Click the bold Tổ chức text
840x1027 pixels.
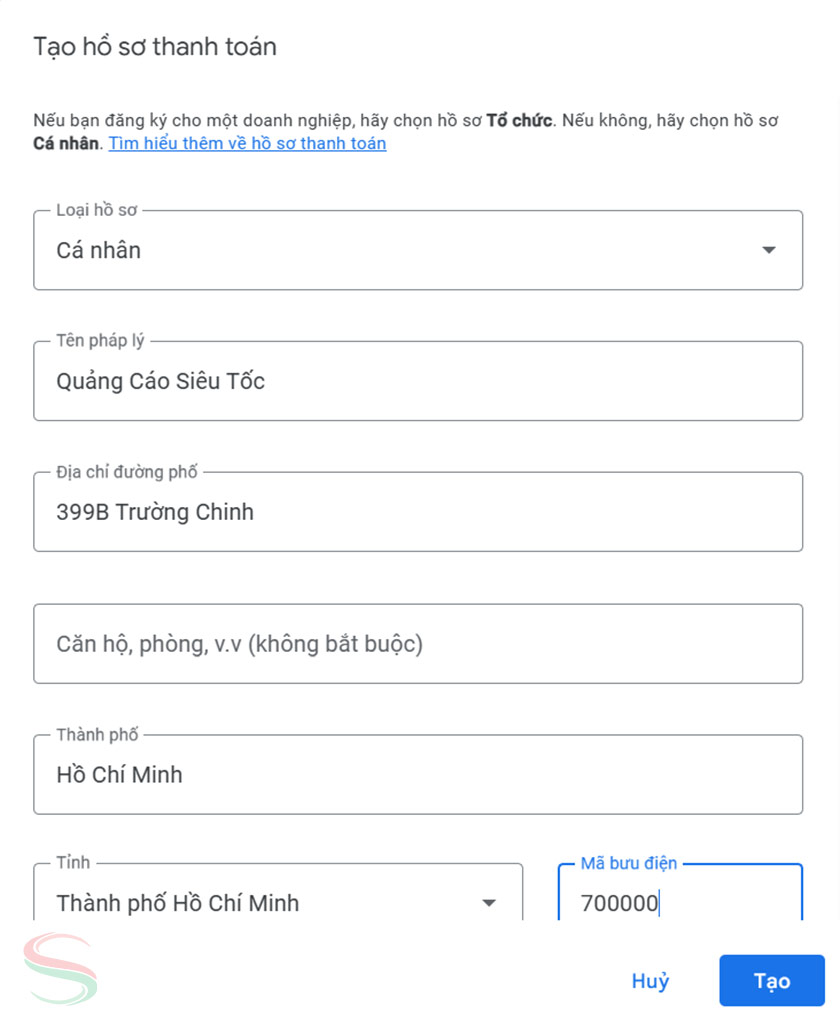(519, 121)
